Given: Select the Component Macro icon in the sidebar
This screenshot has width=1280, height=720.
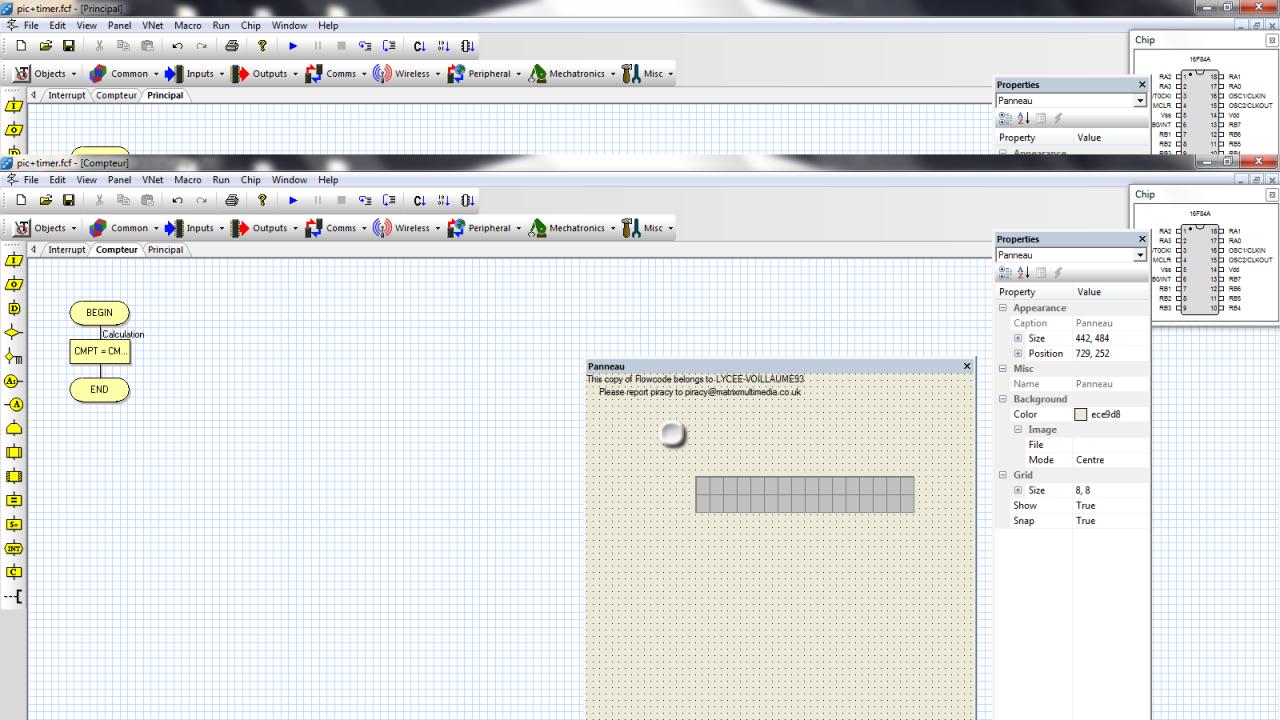Looking at the screenshot, I should click(x=14, y=476).
